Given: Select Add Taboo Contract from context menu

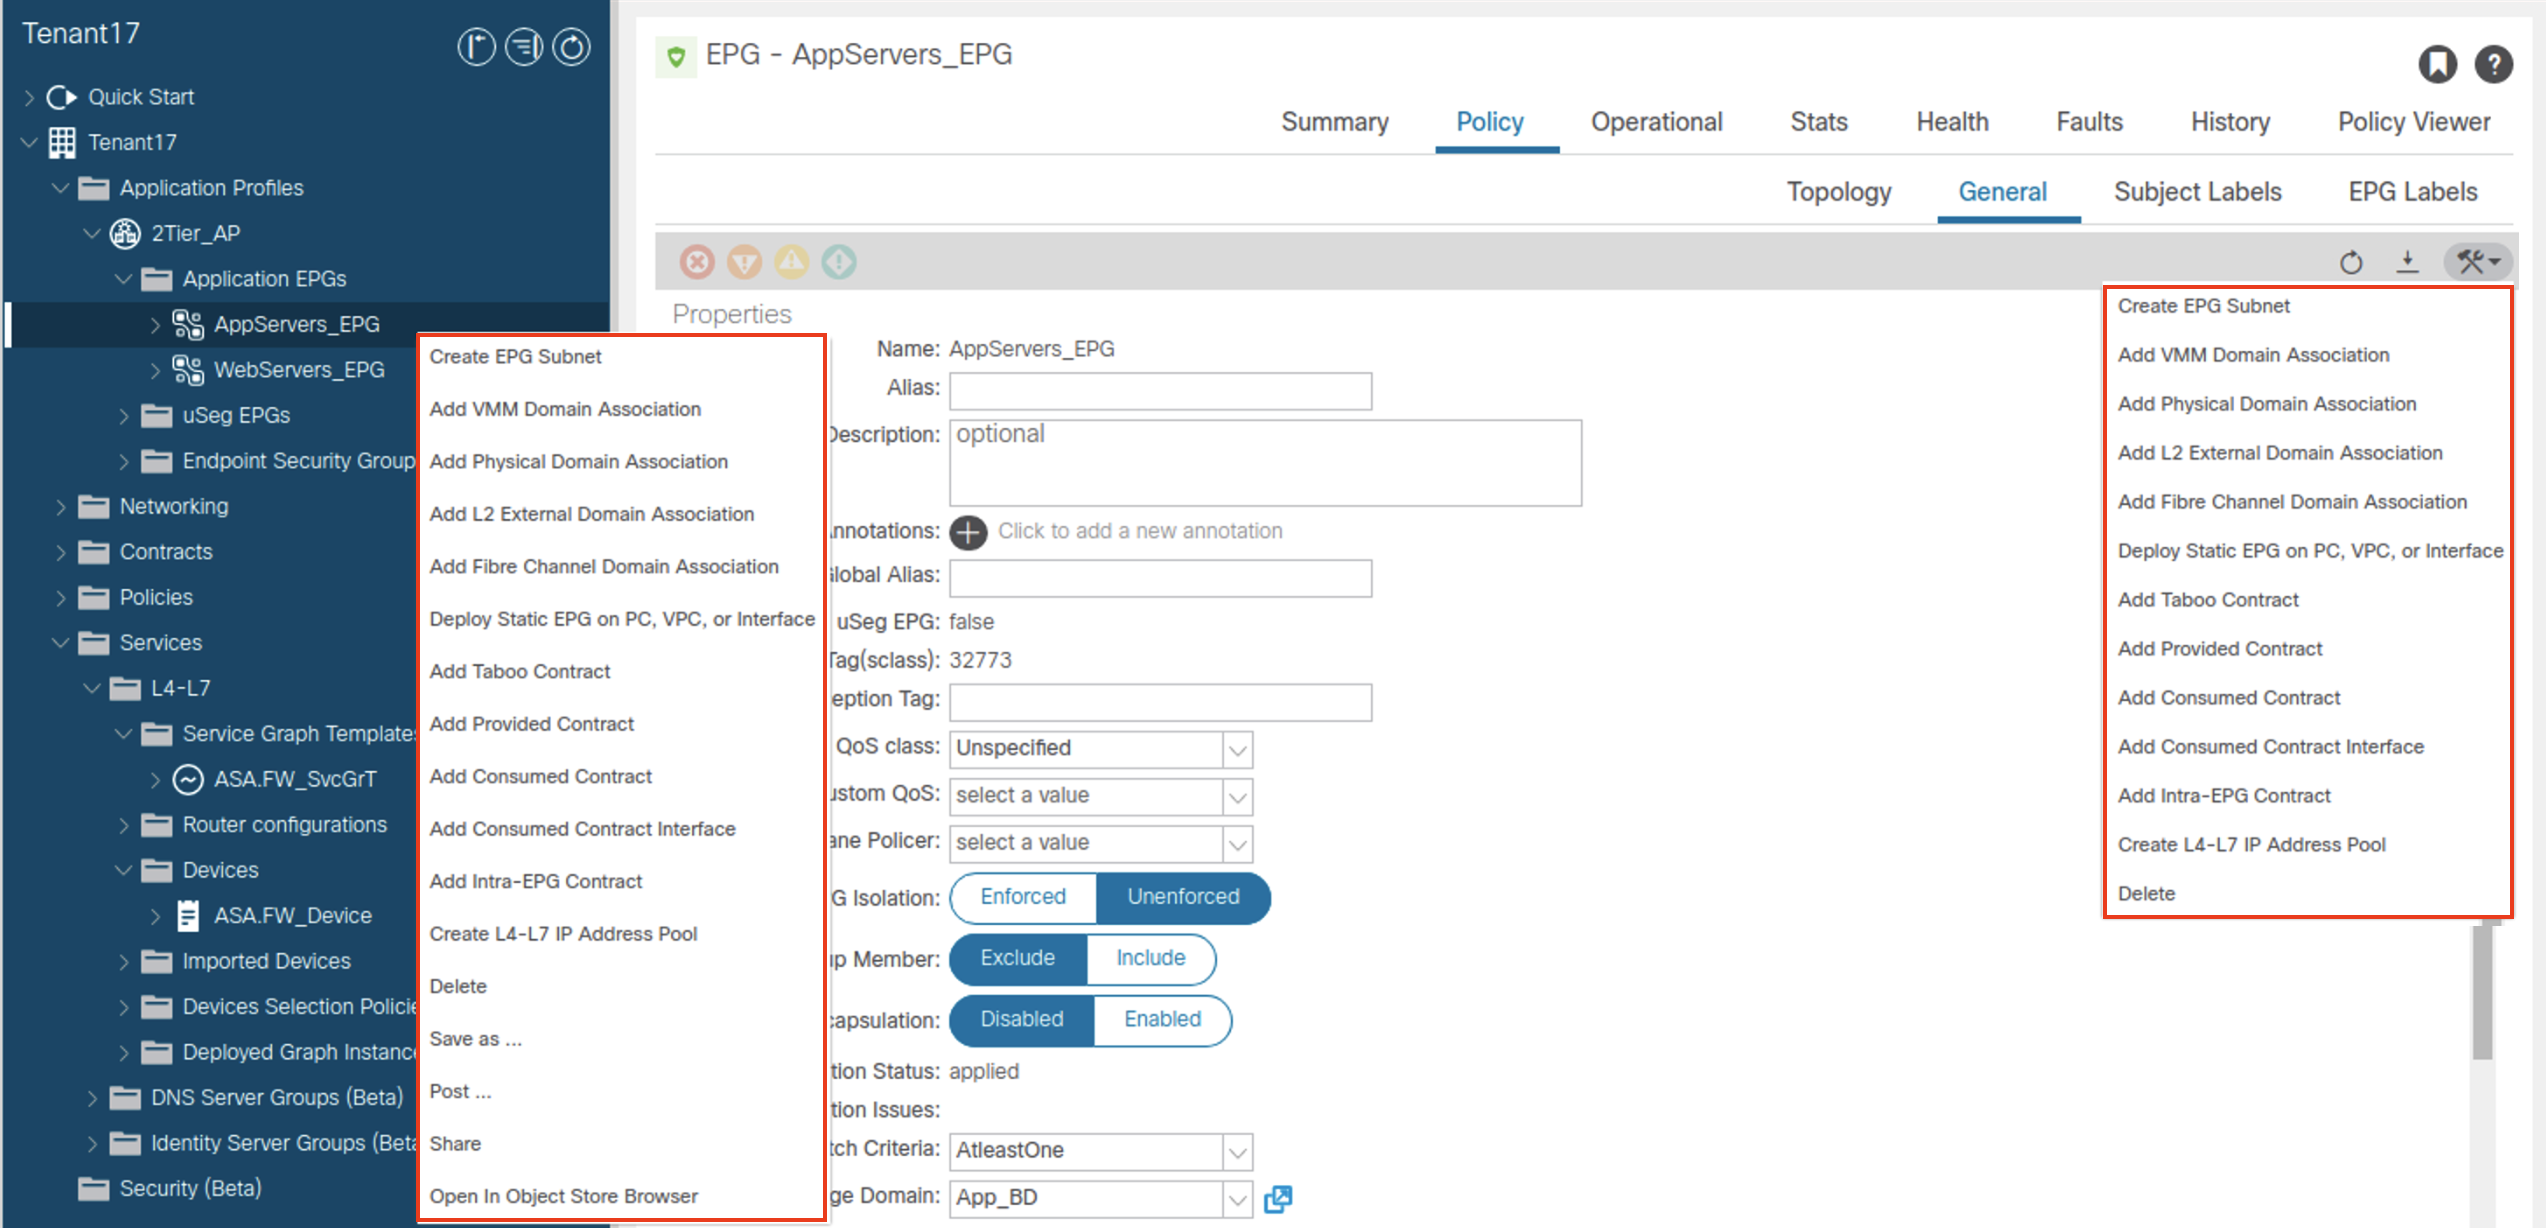Looking at the screenshot, I should [x=519, y=671].
